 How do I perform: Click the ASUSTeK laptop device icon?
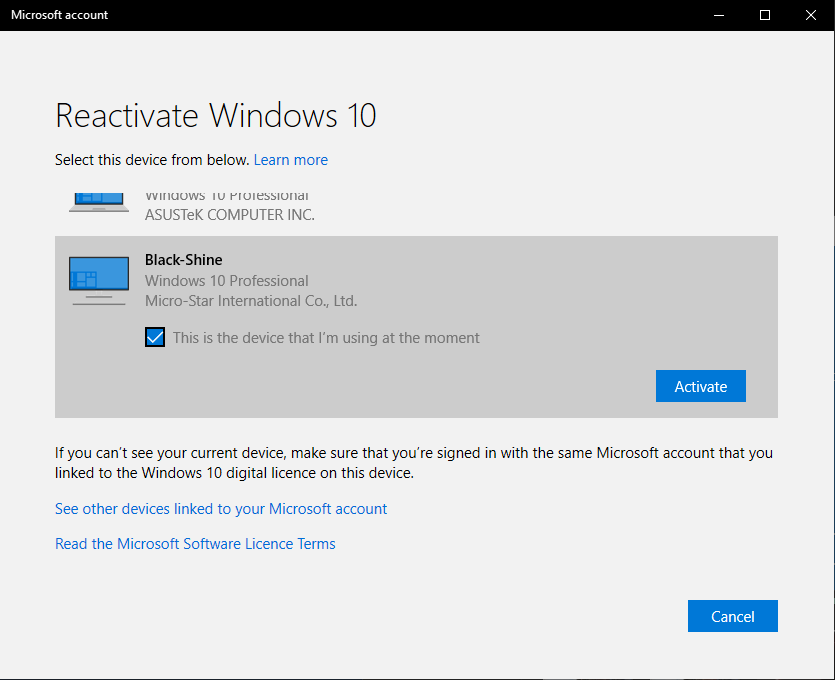99,202
